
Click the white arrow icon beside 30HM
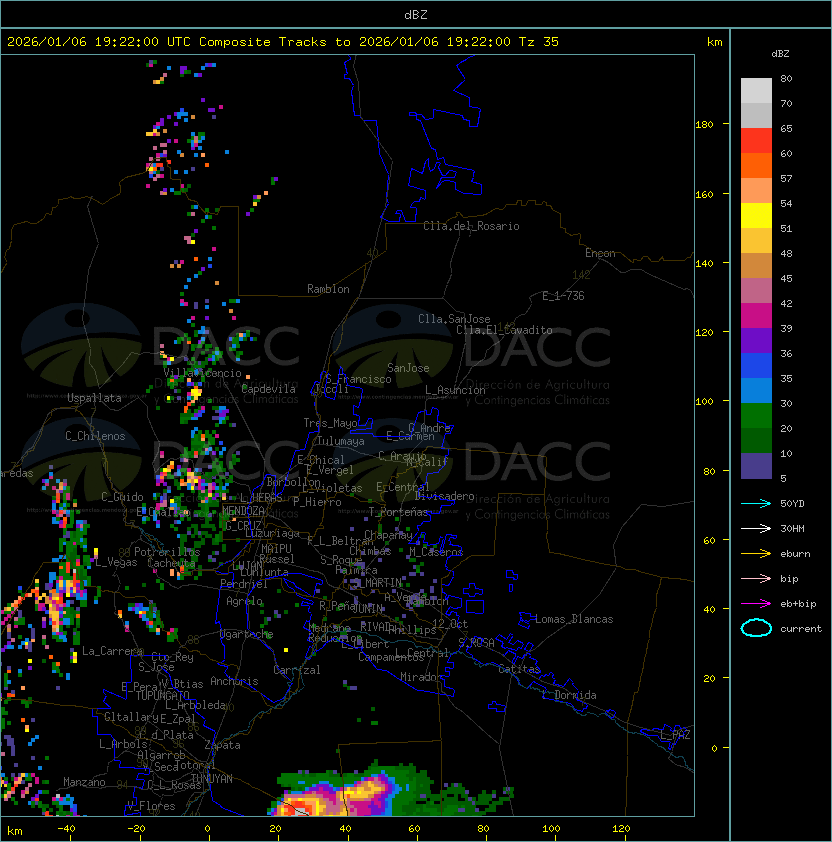pos(756,528)
